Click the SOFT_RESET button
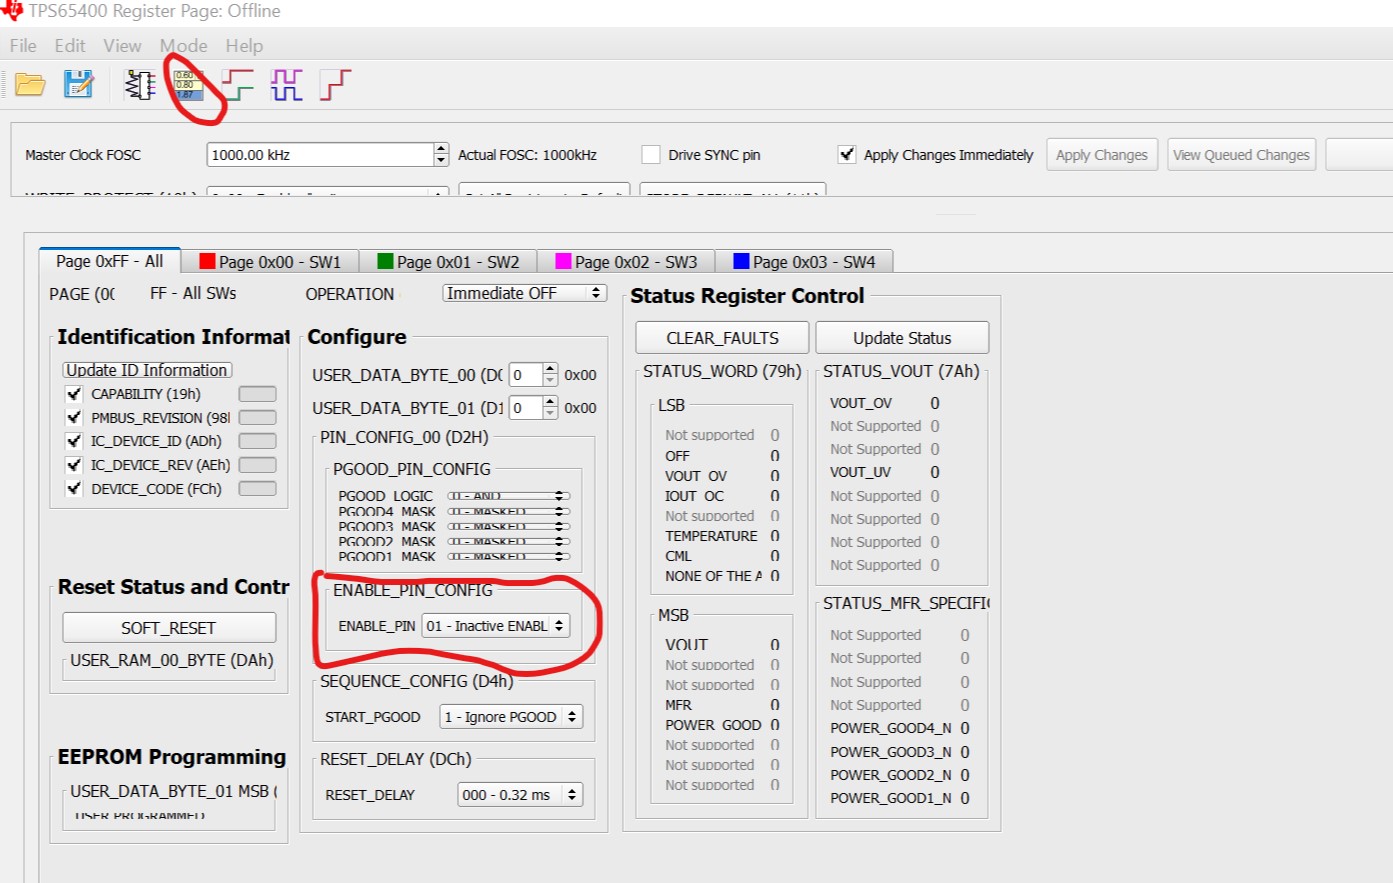 [169, 628]
